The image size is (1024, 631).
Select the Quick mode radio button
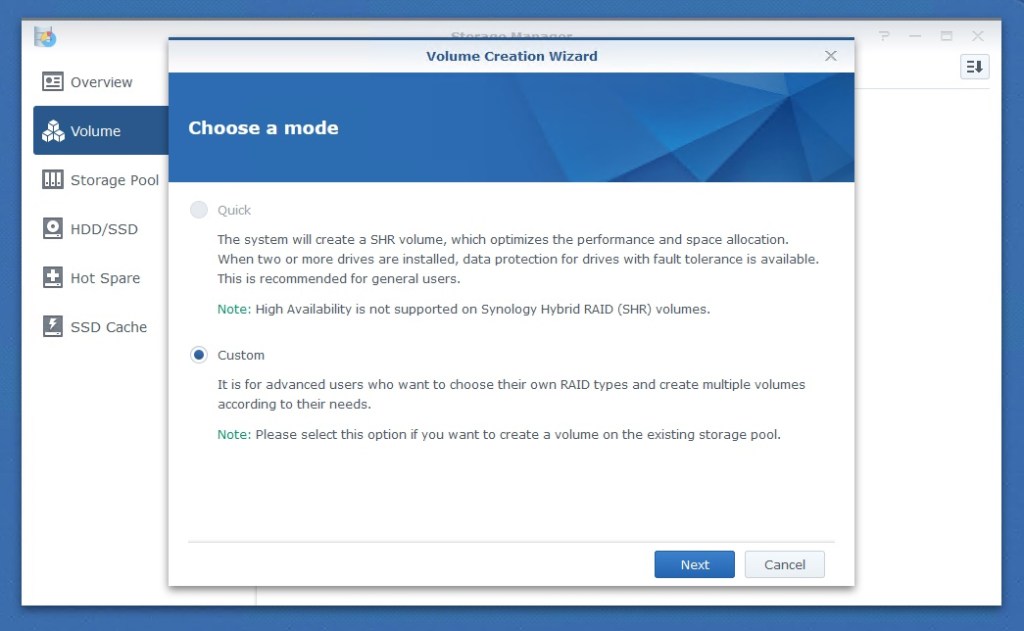coord(199,210)
